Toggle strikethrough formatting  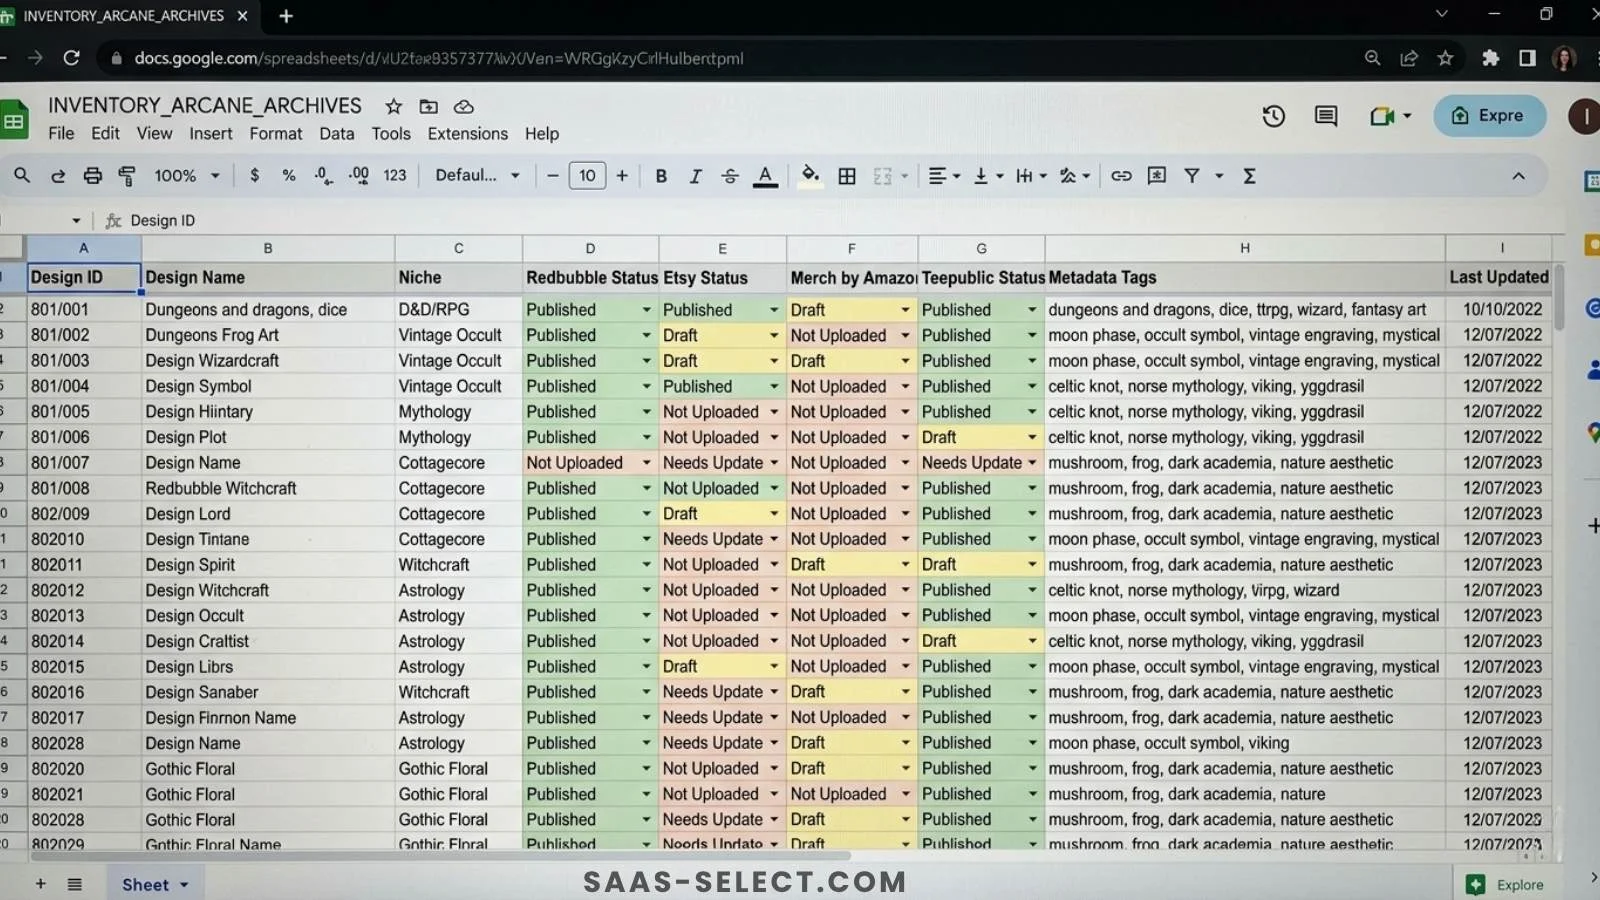pyautogui.click(x=730, y=176)
